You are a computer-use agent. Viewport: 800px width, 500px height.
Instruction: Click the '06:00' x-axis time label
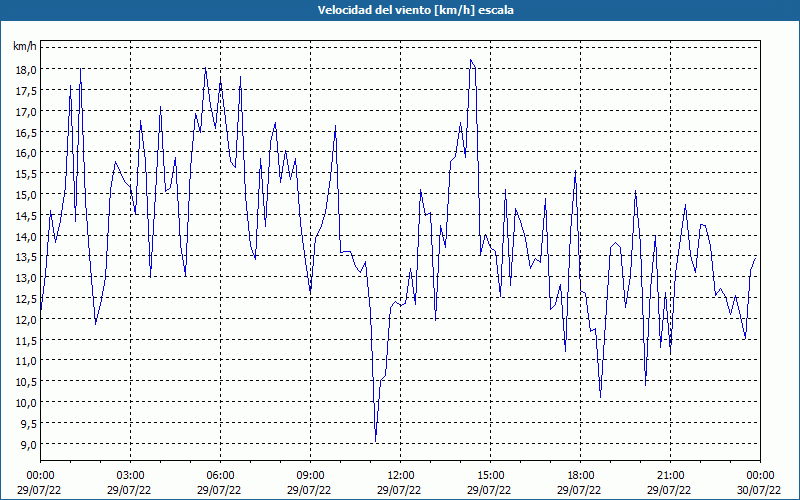(x=220, y=476)
